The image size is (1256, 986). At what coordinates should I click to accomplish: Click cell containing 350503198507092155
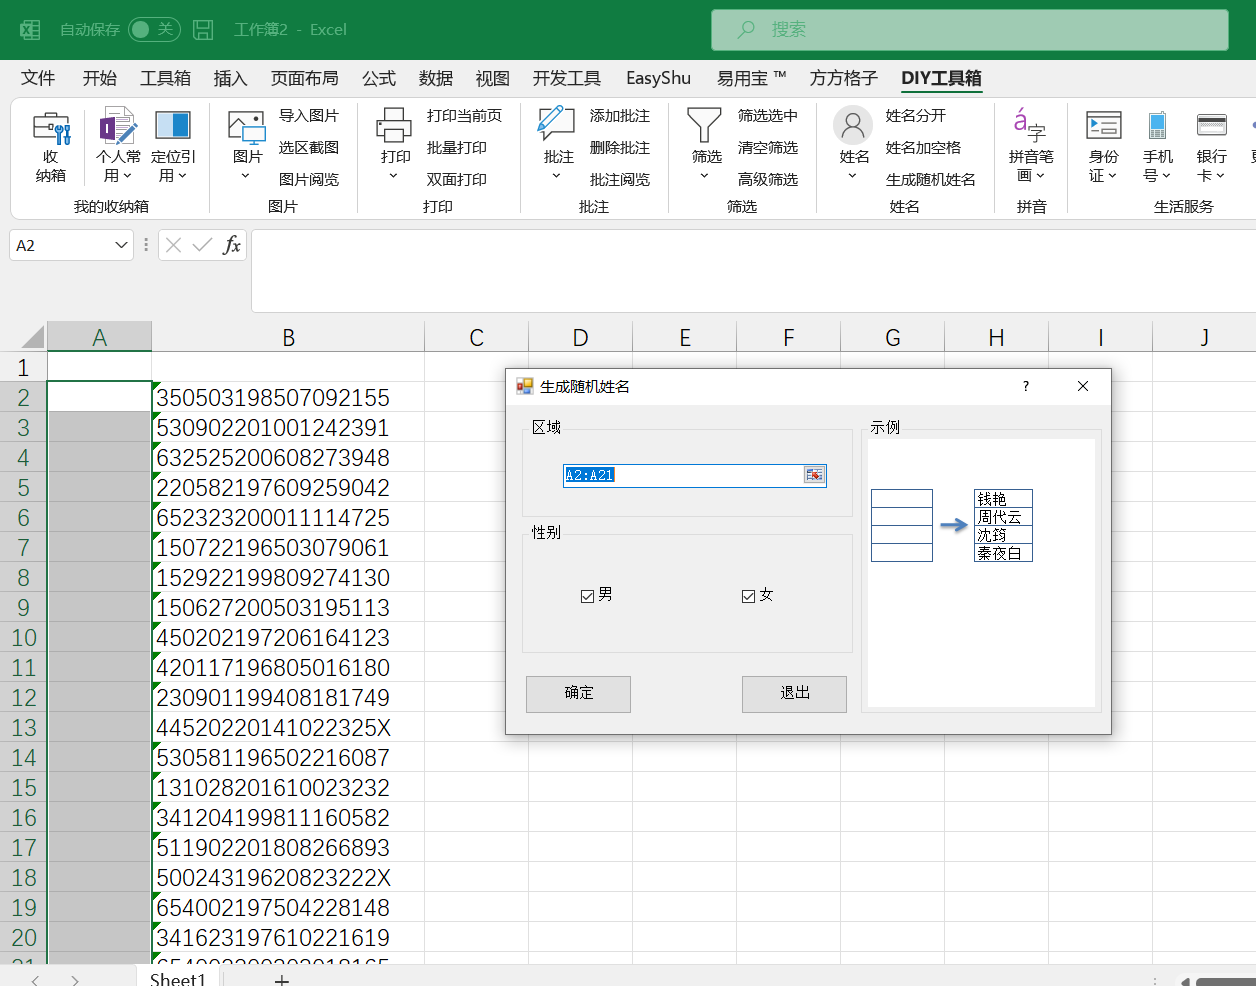click(288, 397)
